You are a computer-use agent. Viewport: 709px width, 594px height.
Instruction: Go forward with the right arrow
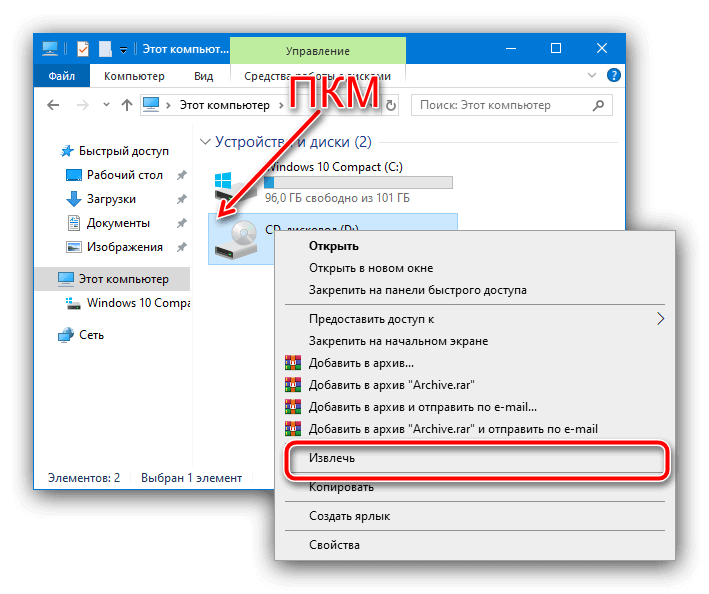83,105
